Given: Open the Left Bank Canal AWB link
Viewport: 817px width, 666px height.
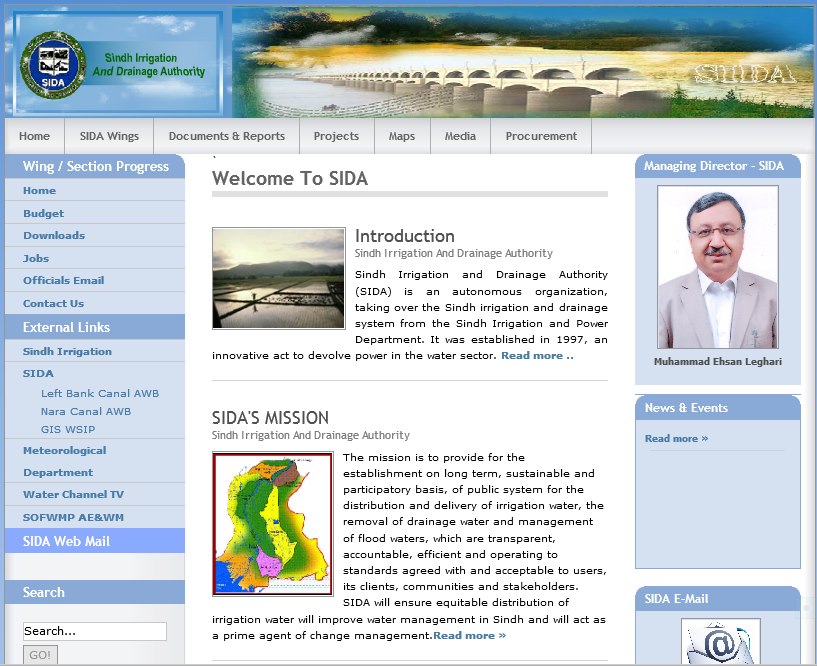Looking at the screenshot, I should click(100, 393).
